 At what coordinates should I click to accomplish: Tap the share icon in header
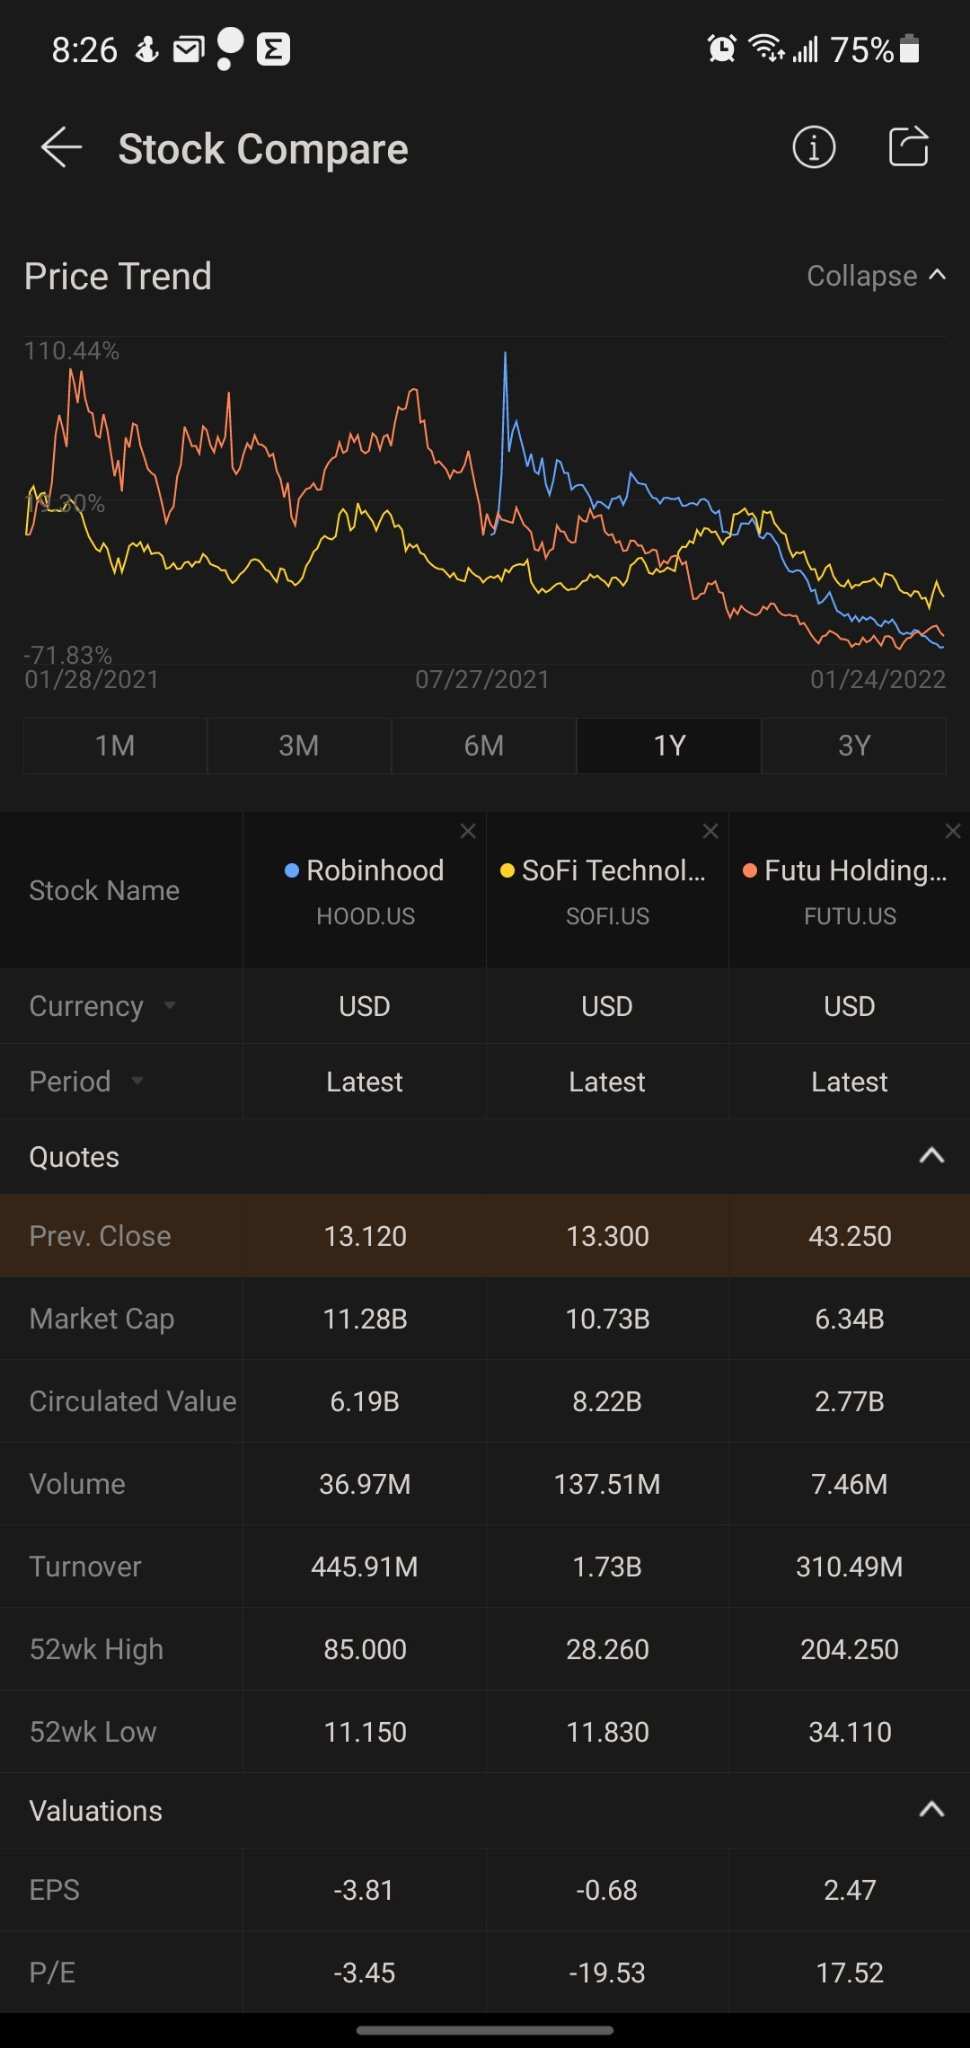click(908, 147)
